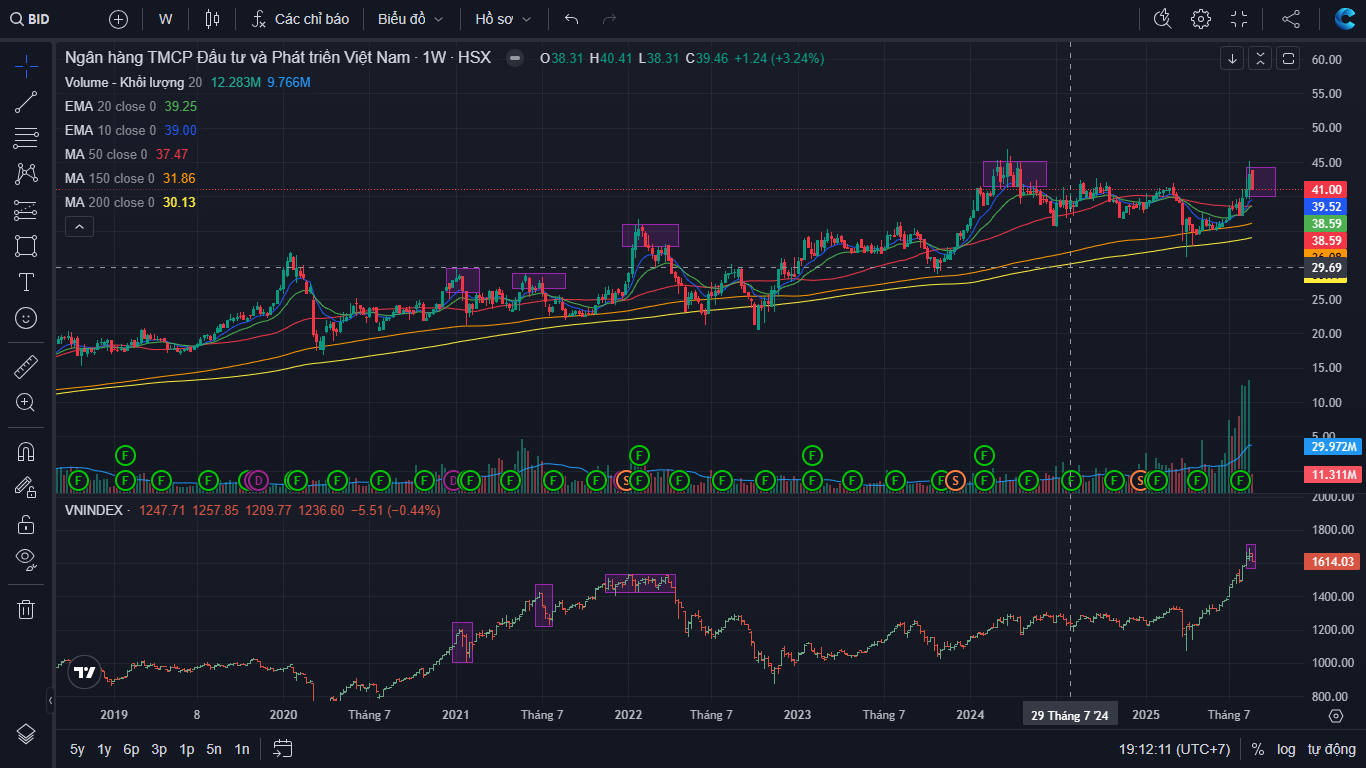Toggle magnet mode in left toolbar
Viewport: 1366px width, 768px height.
pos(26,451)
